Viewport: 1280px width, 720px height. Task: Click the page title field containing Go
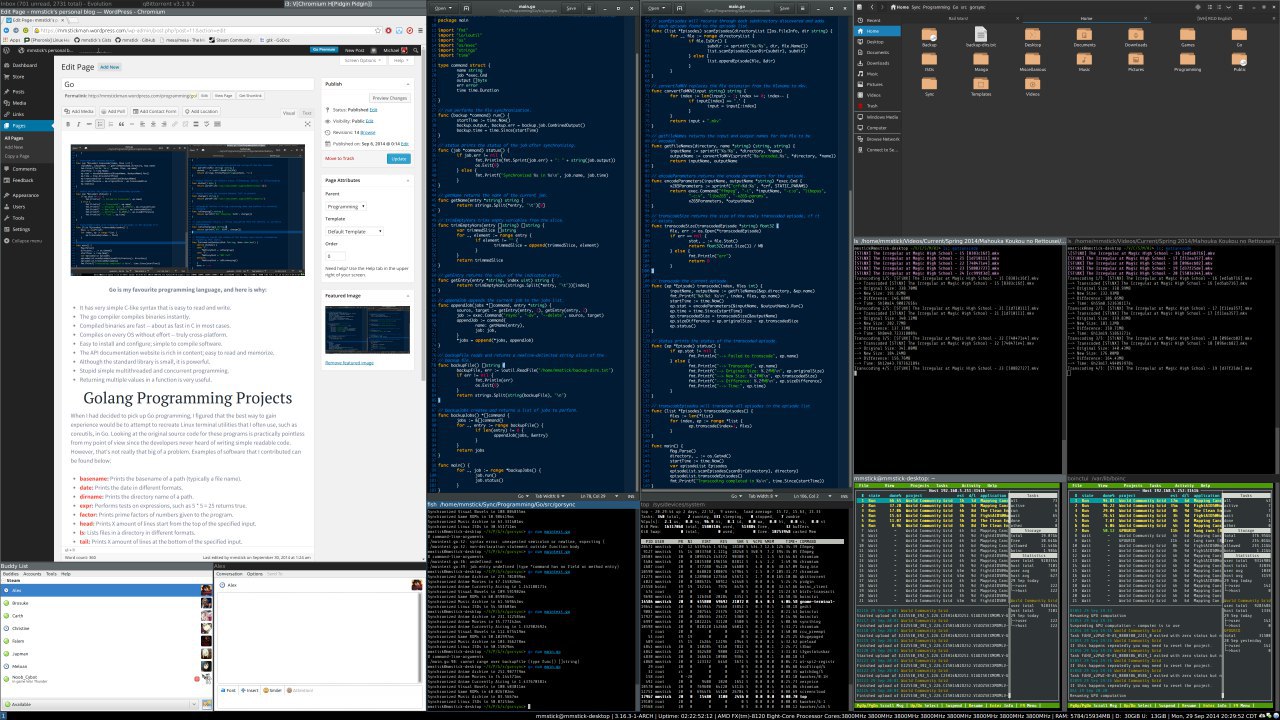pos(187,84)
